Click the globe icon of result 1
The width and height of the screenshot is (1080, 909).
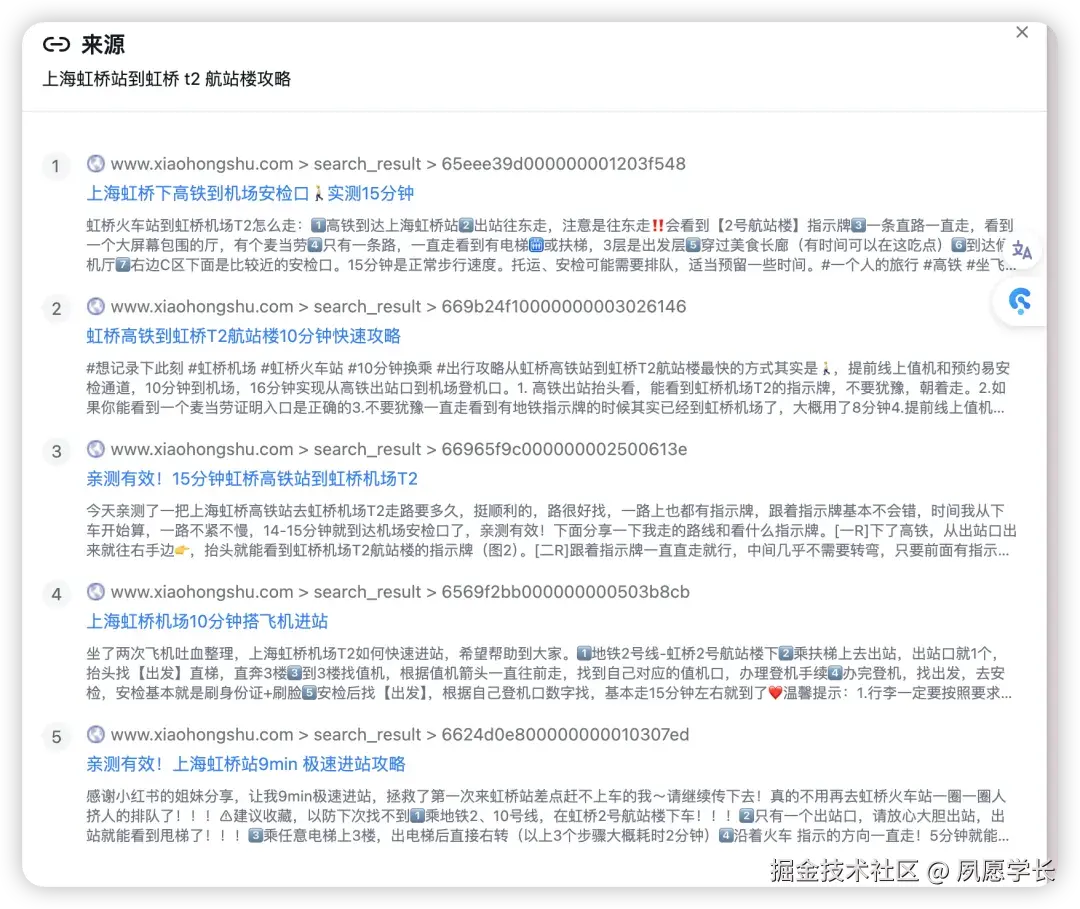96,164
